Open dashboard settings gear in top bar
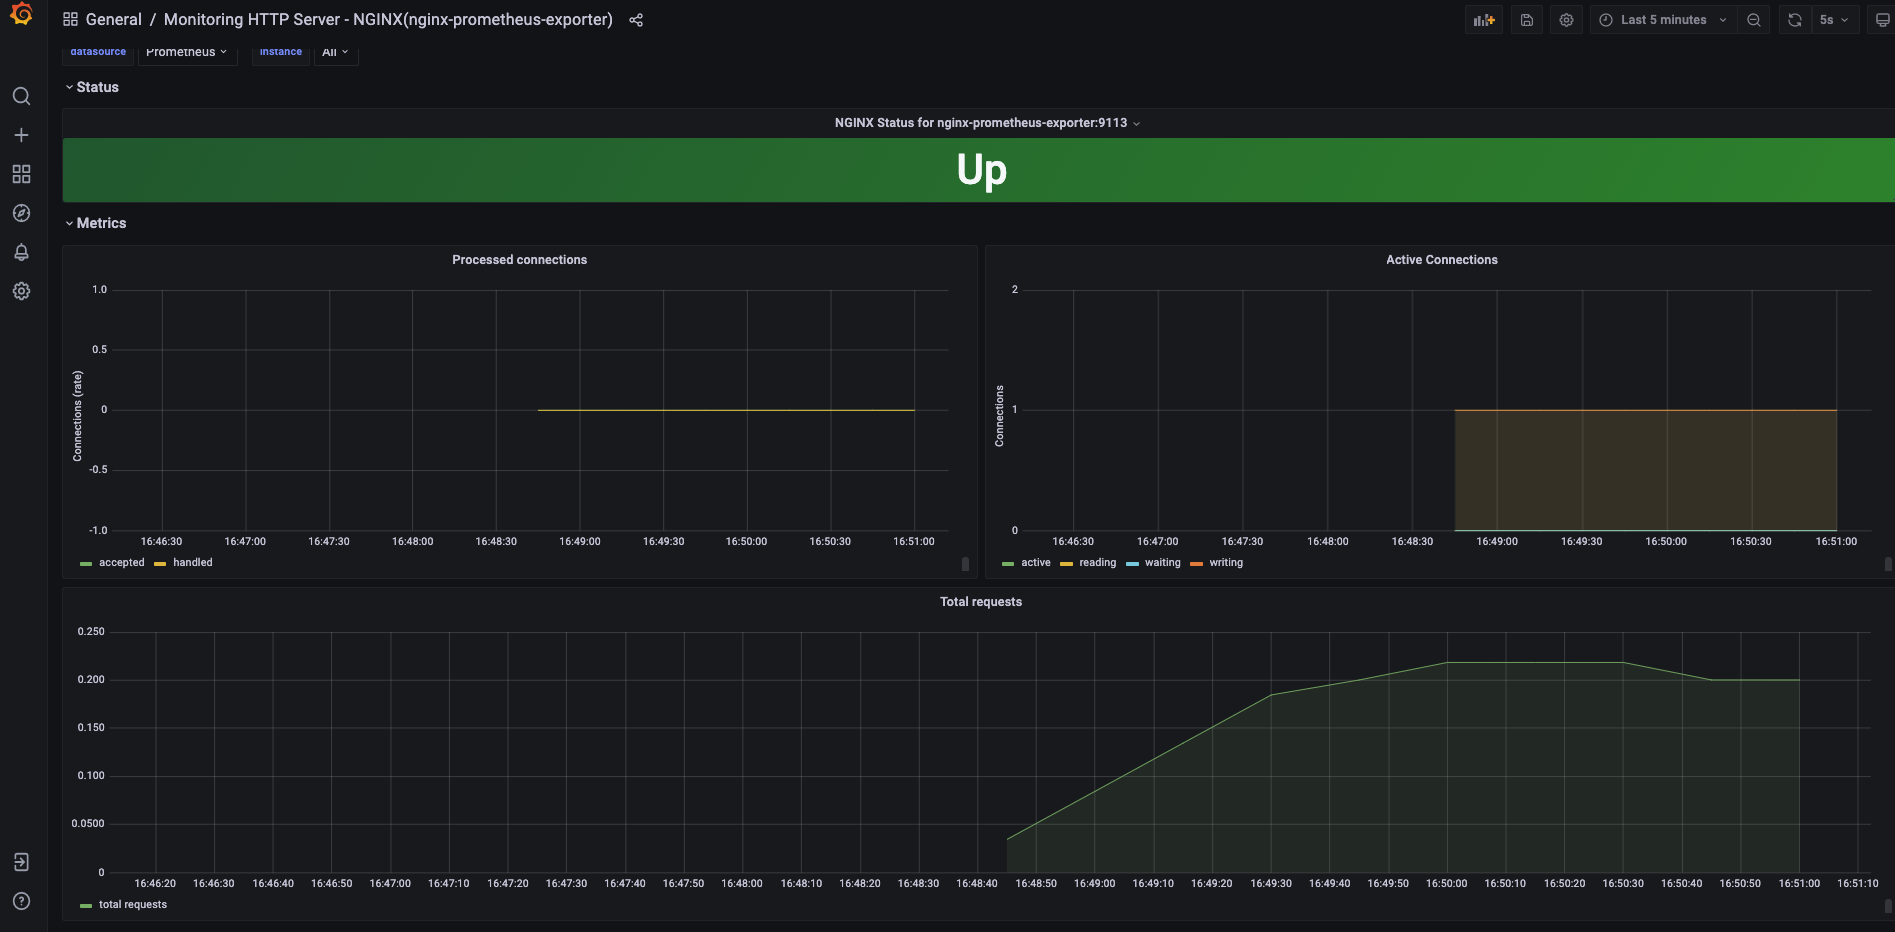This screenshot has width=1895, height=932. 1567,20
